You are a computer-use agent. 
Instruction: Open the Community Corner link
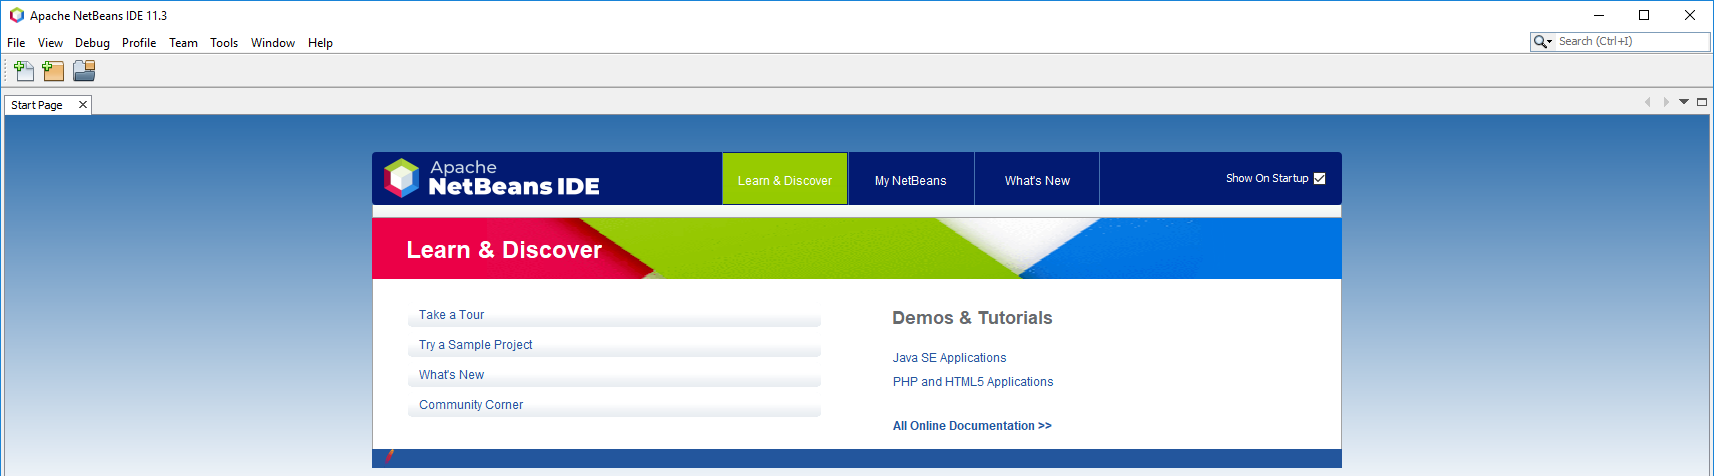coord(471,405)
